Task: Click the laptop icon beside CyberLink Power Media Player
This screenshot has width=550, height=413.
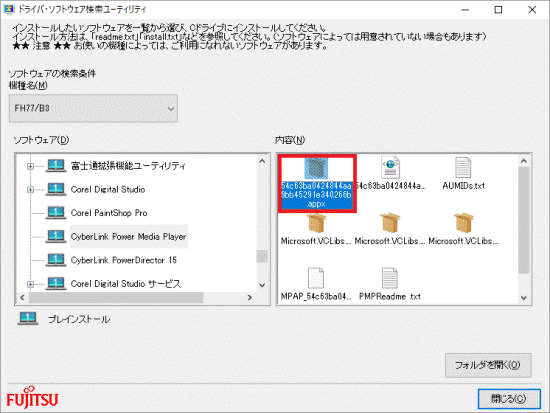Action: point(56,236)
